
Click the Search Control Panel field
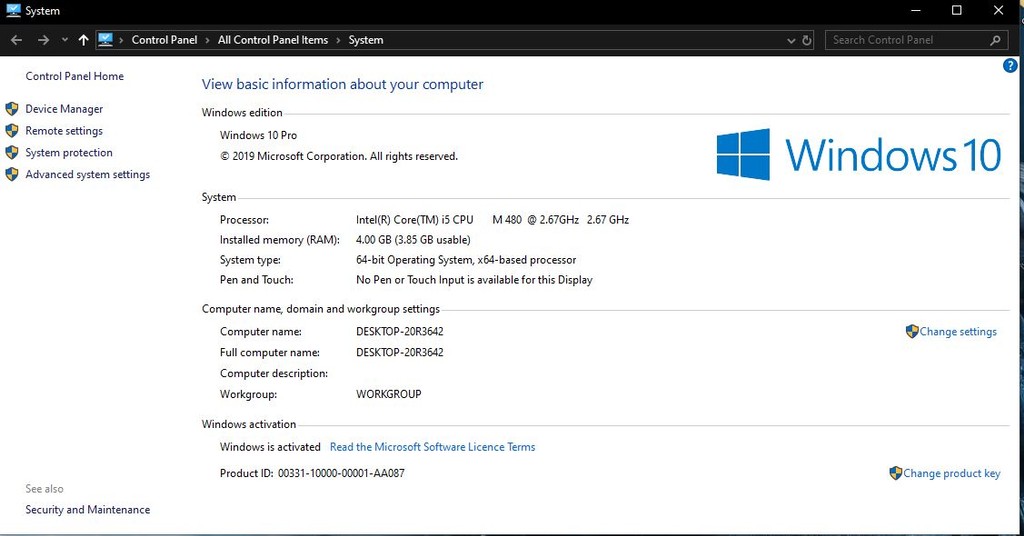(905, 40)
